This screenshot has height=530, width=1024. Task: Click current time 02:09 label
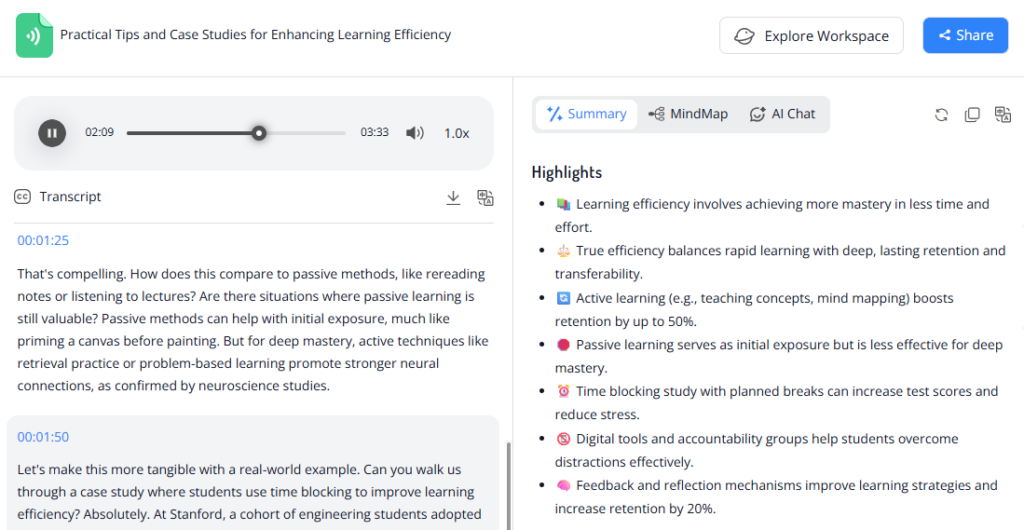(x=99, y=132)
